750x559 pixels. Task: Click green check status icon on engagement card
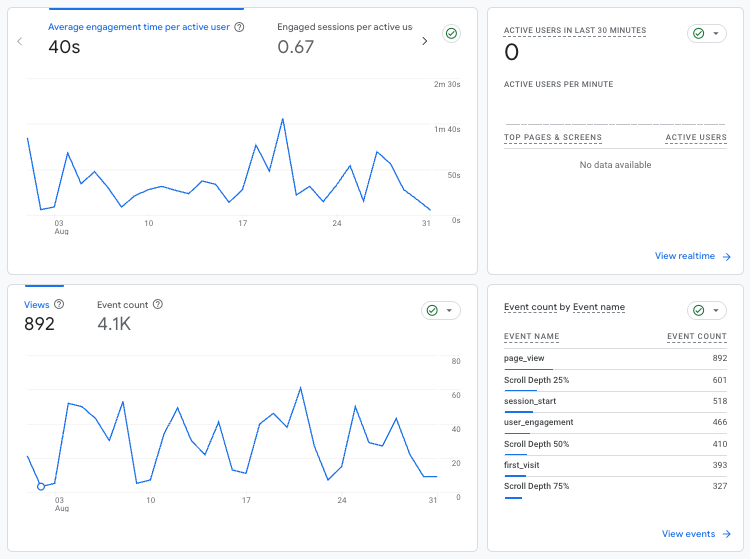(x=451, y=34)
